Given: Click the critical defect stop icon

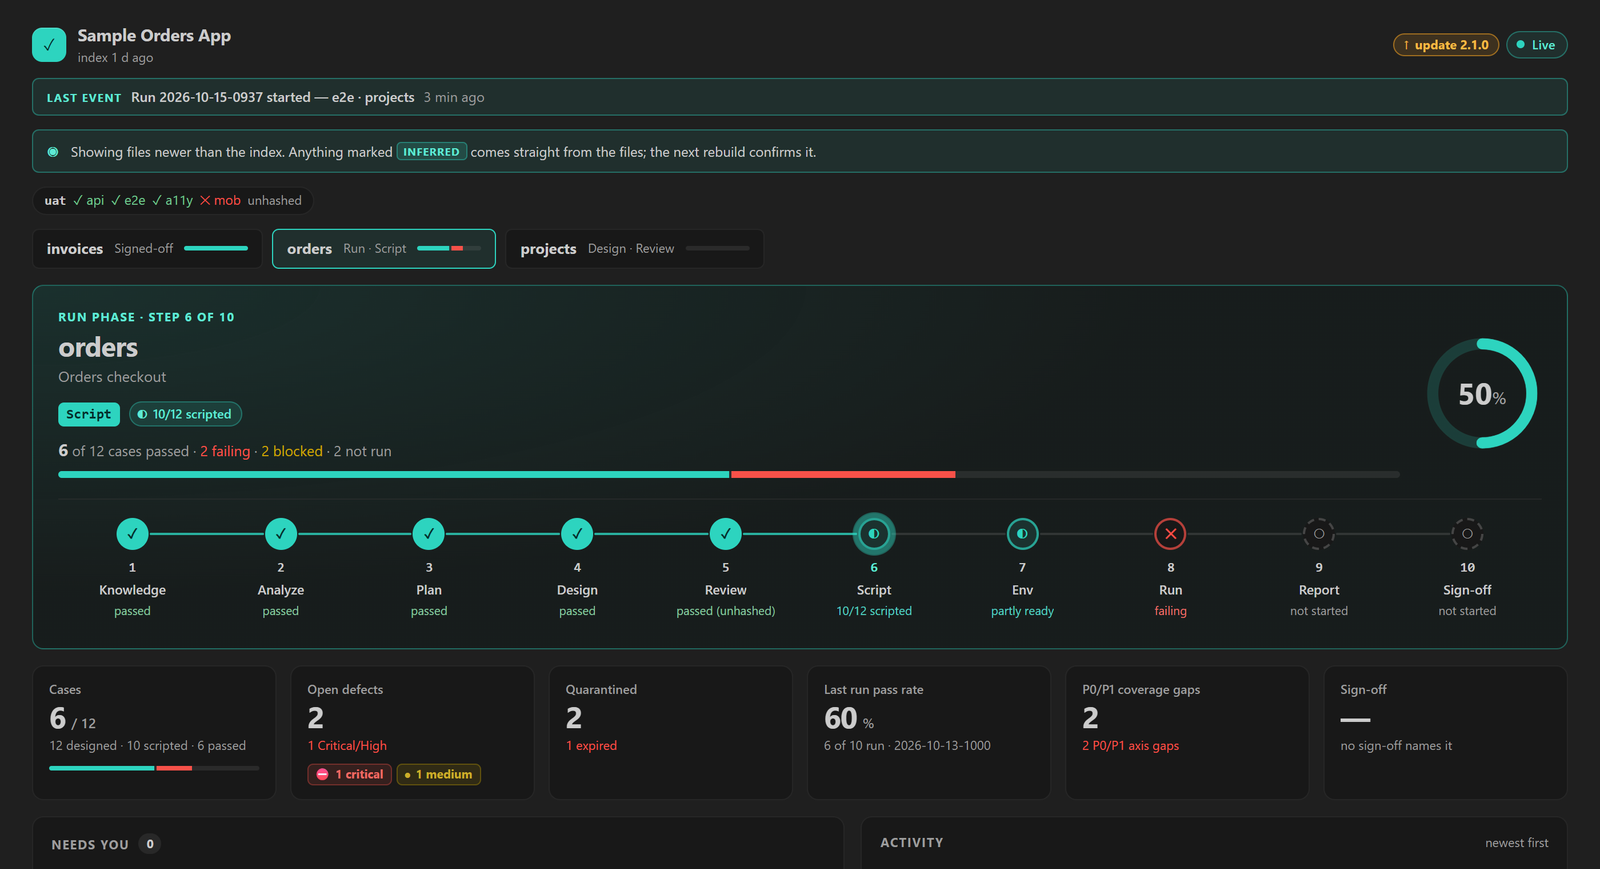Looking at the screenshot, I should (x=322, y=774).
